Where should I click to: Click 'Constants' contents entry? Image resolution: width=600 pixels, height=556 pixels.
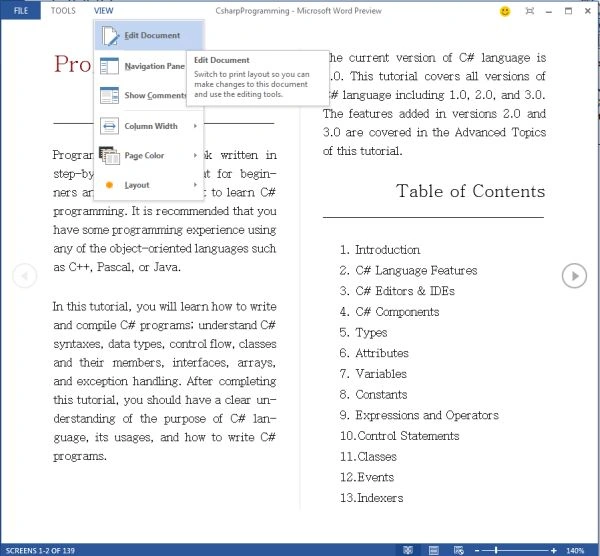click(x=381, y=395)
